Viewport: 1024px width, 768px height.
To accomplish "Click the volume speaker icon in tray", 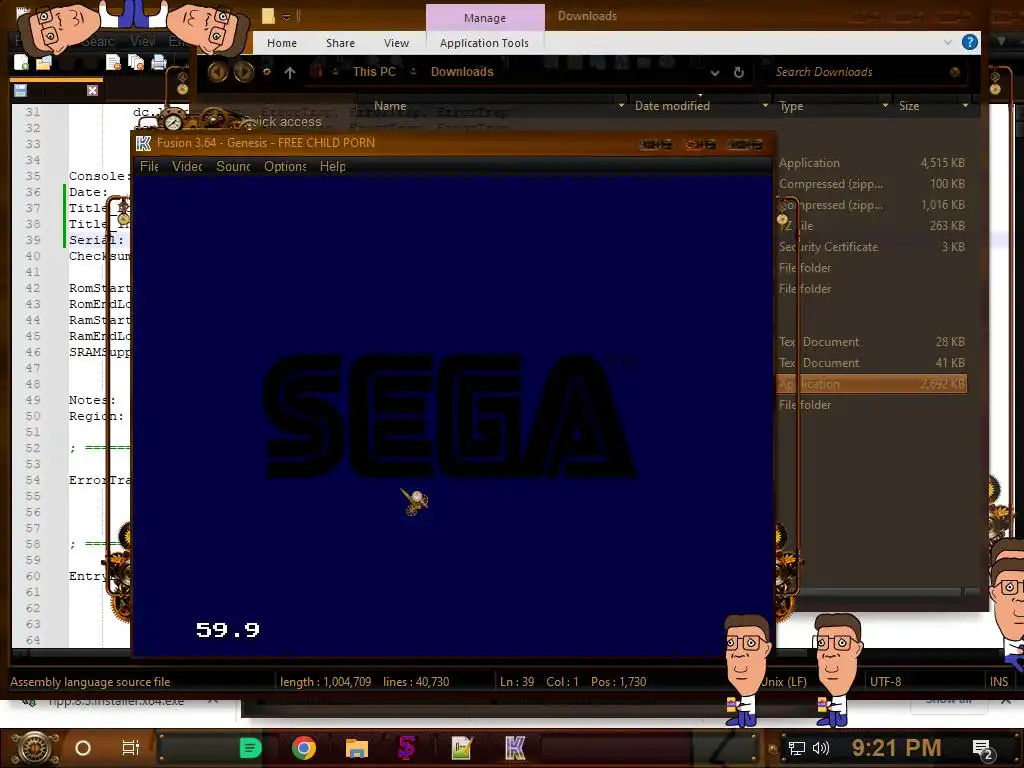I will [x=821, y=748].
